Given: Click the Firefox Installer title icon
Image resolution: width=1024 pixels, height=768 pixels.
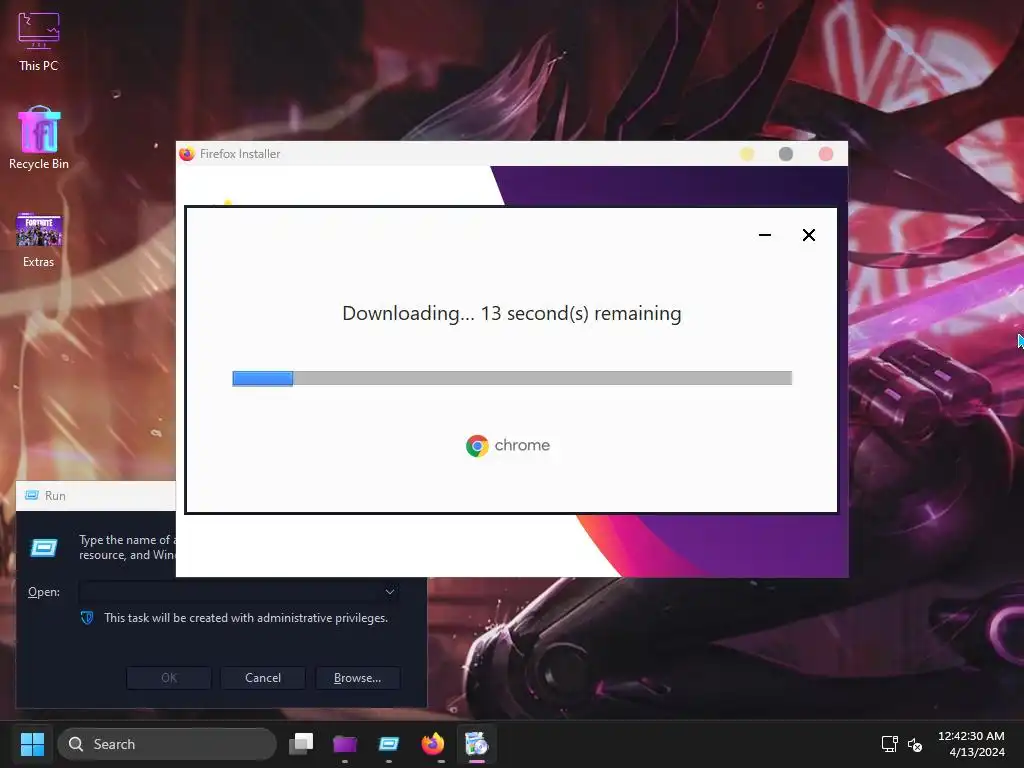Looking at the screenshot, I should [x=187, y=153].
